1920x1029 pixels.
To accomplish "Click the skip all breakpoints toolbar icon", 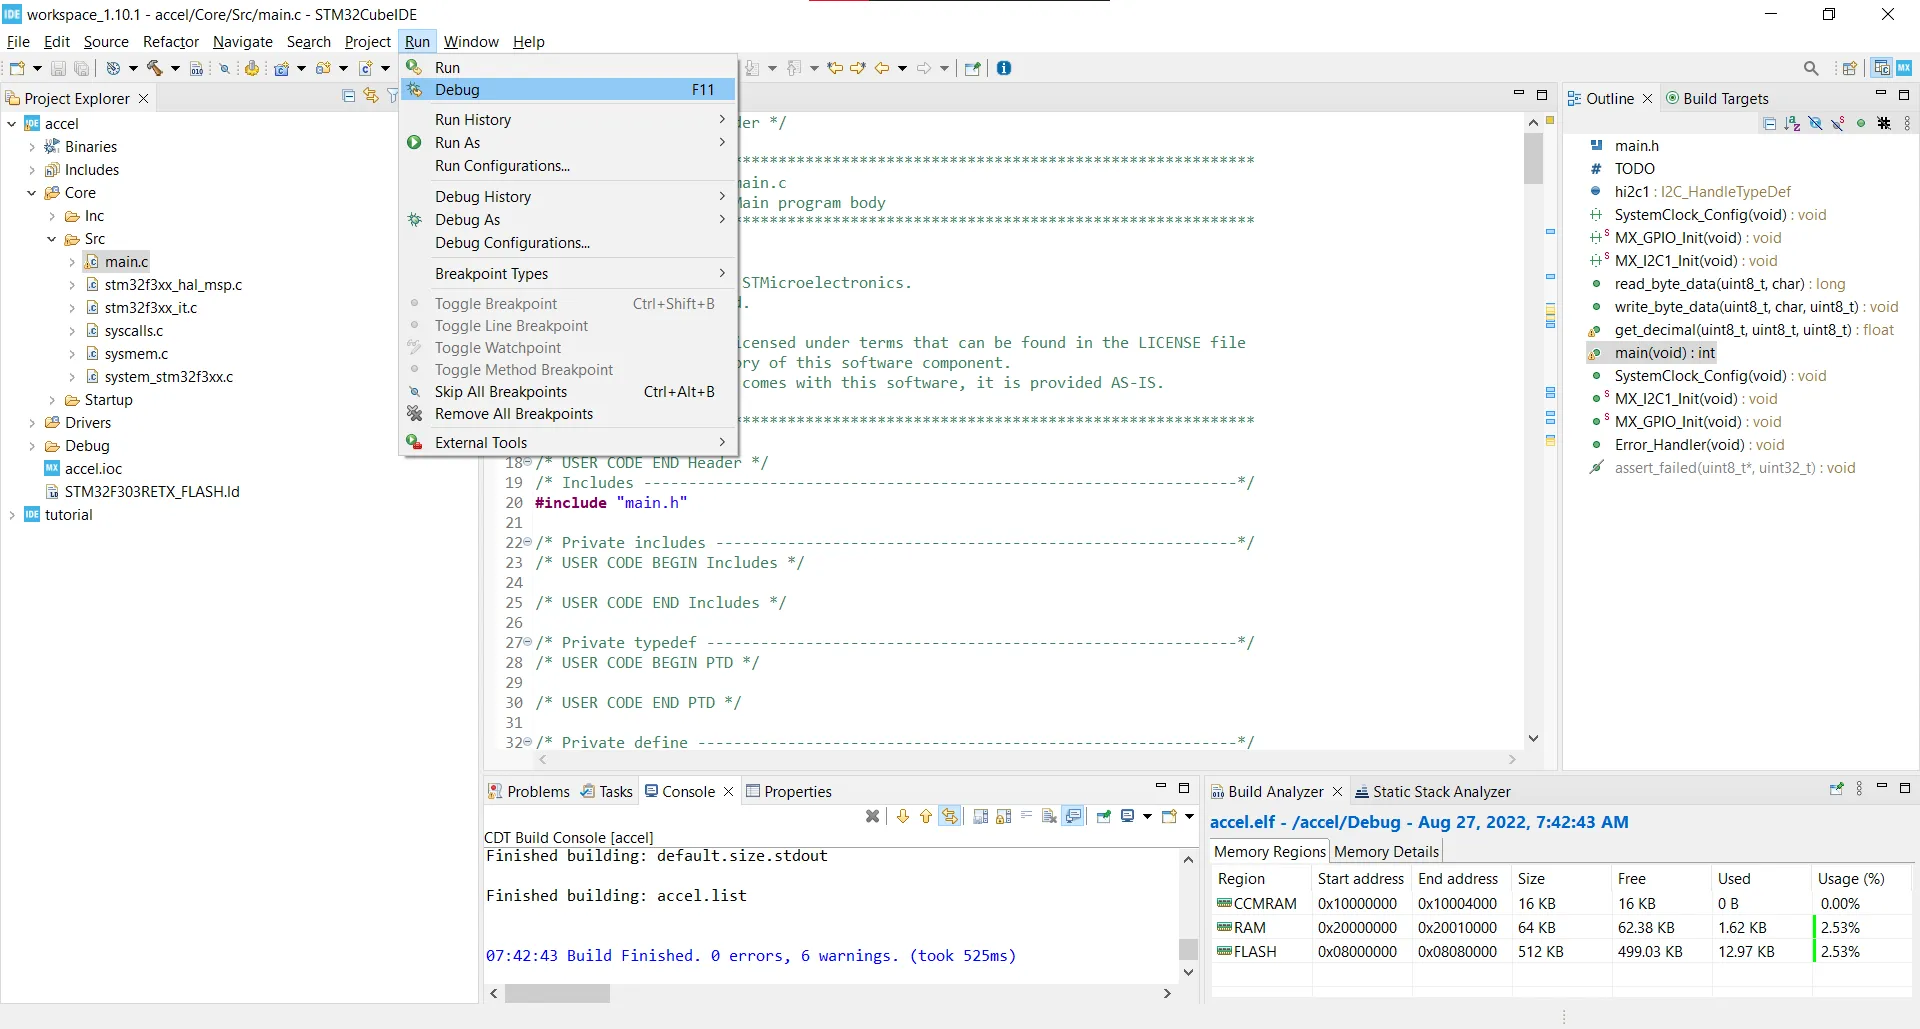I will [225, 68].
